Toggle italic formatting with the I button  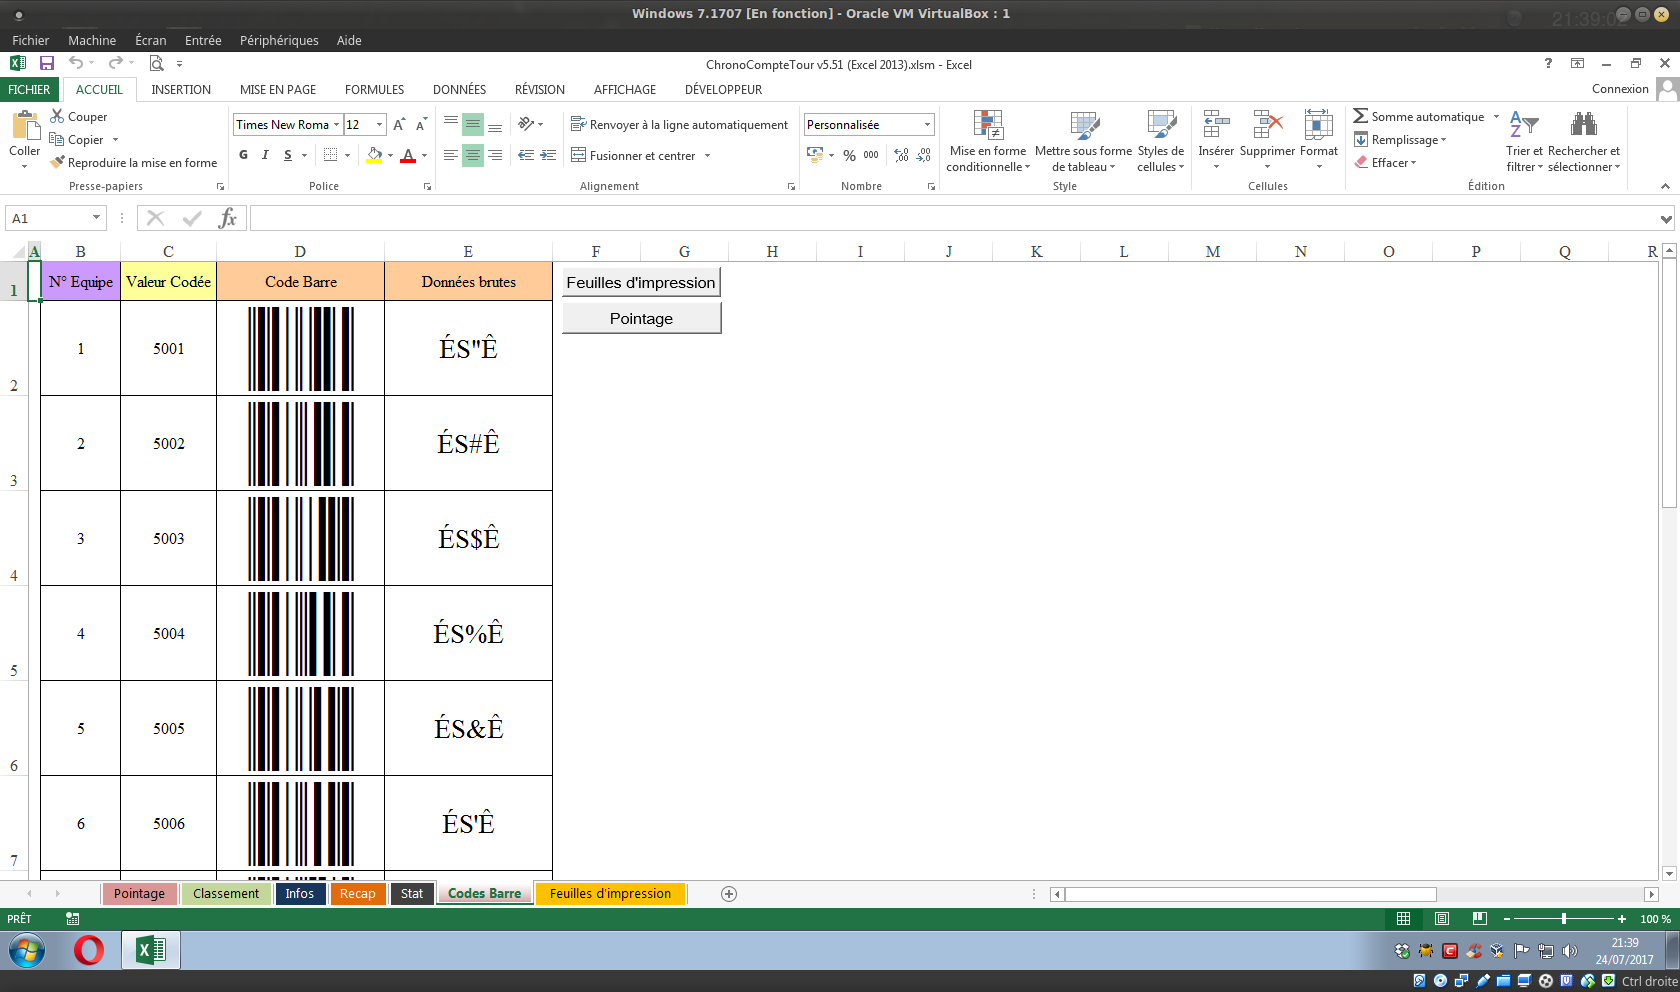(265, 155)
